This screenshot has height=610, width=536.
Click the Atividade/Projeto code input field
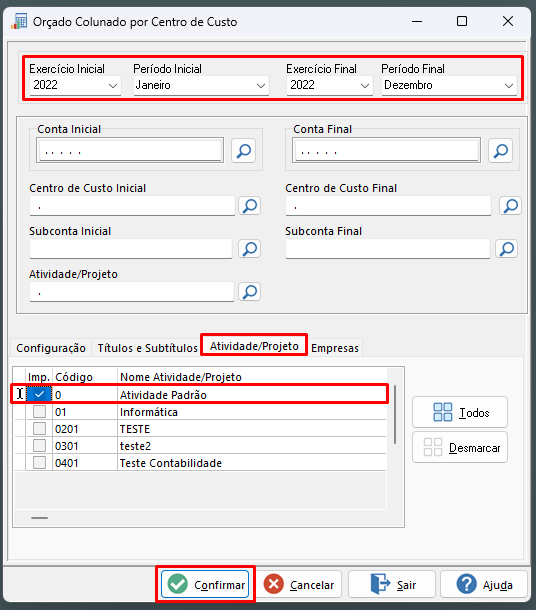pyautogui.click(x=132, y=291)
